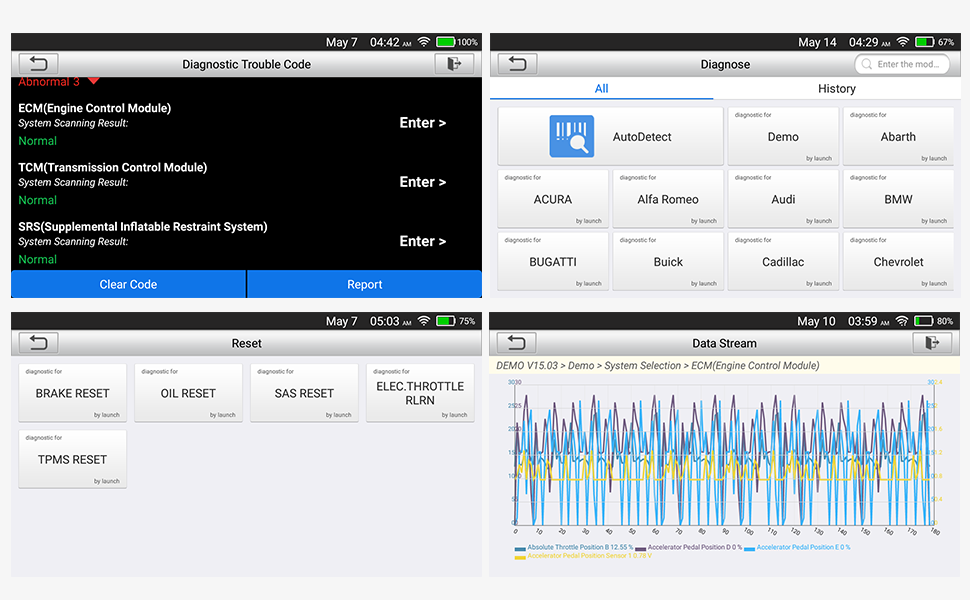Open TCM details with Enter arrow

pos(422,182)
